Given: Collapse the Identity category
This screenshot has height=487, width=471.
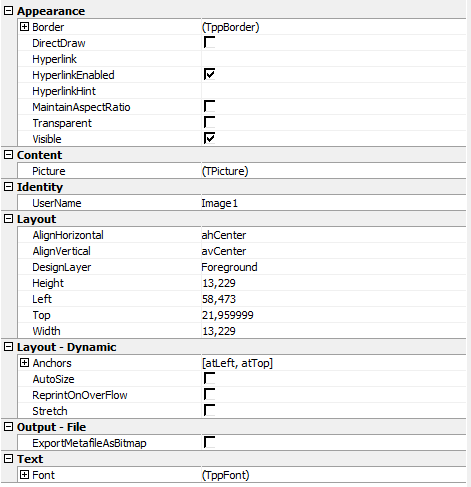Looking at the screenshot, I should tap(8, 187).
